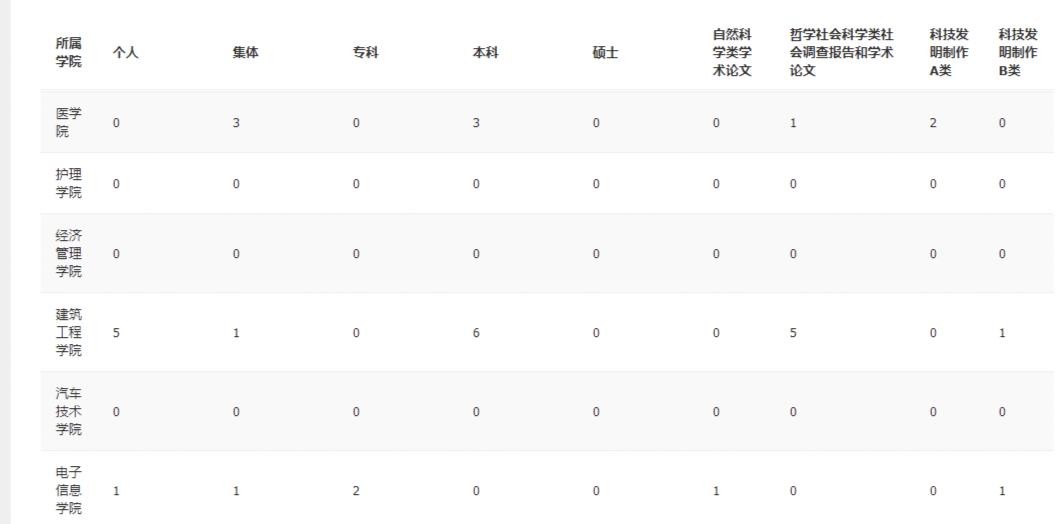Click the 个人 column header
Screen dimensions: 1056x524
pos(125,53)
